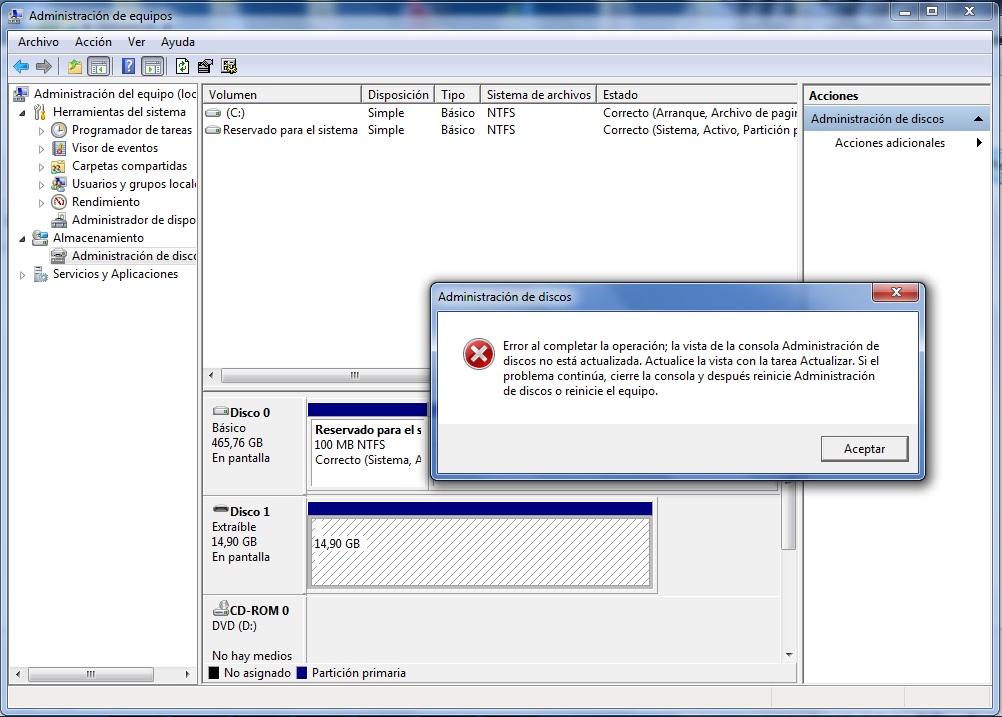Click the Up One Level folder icon
This screenshot has height=717, width=1002.
click(75, 66)
